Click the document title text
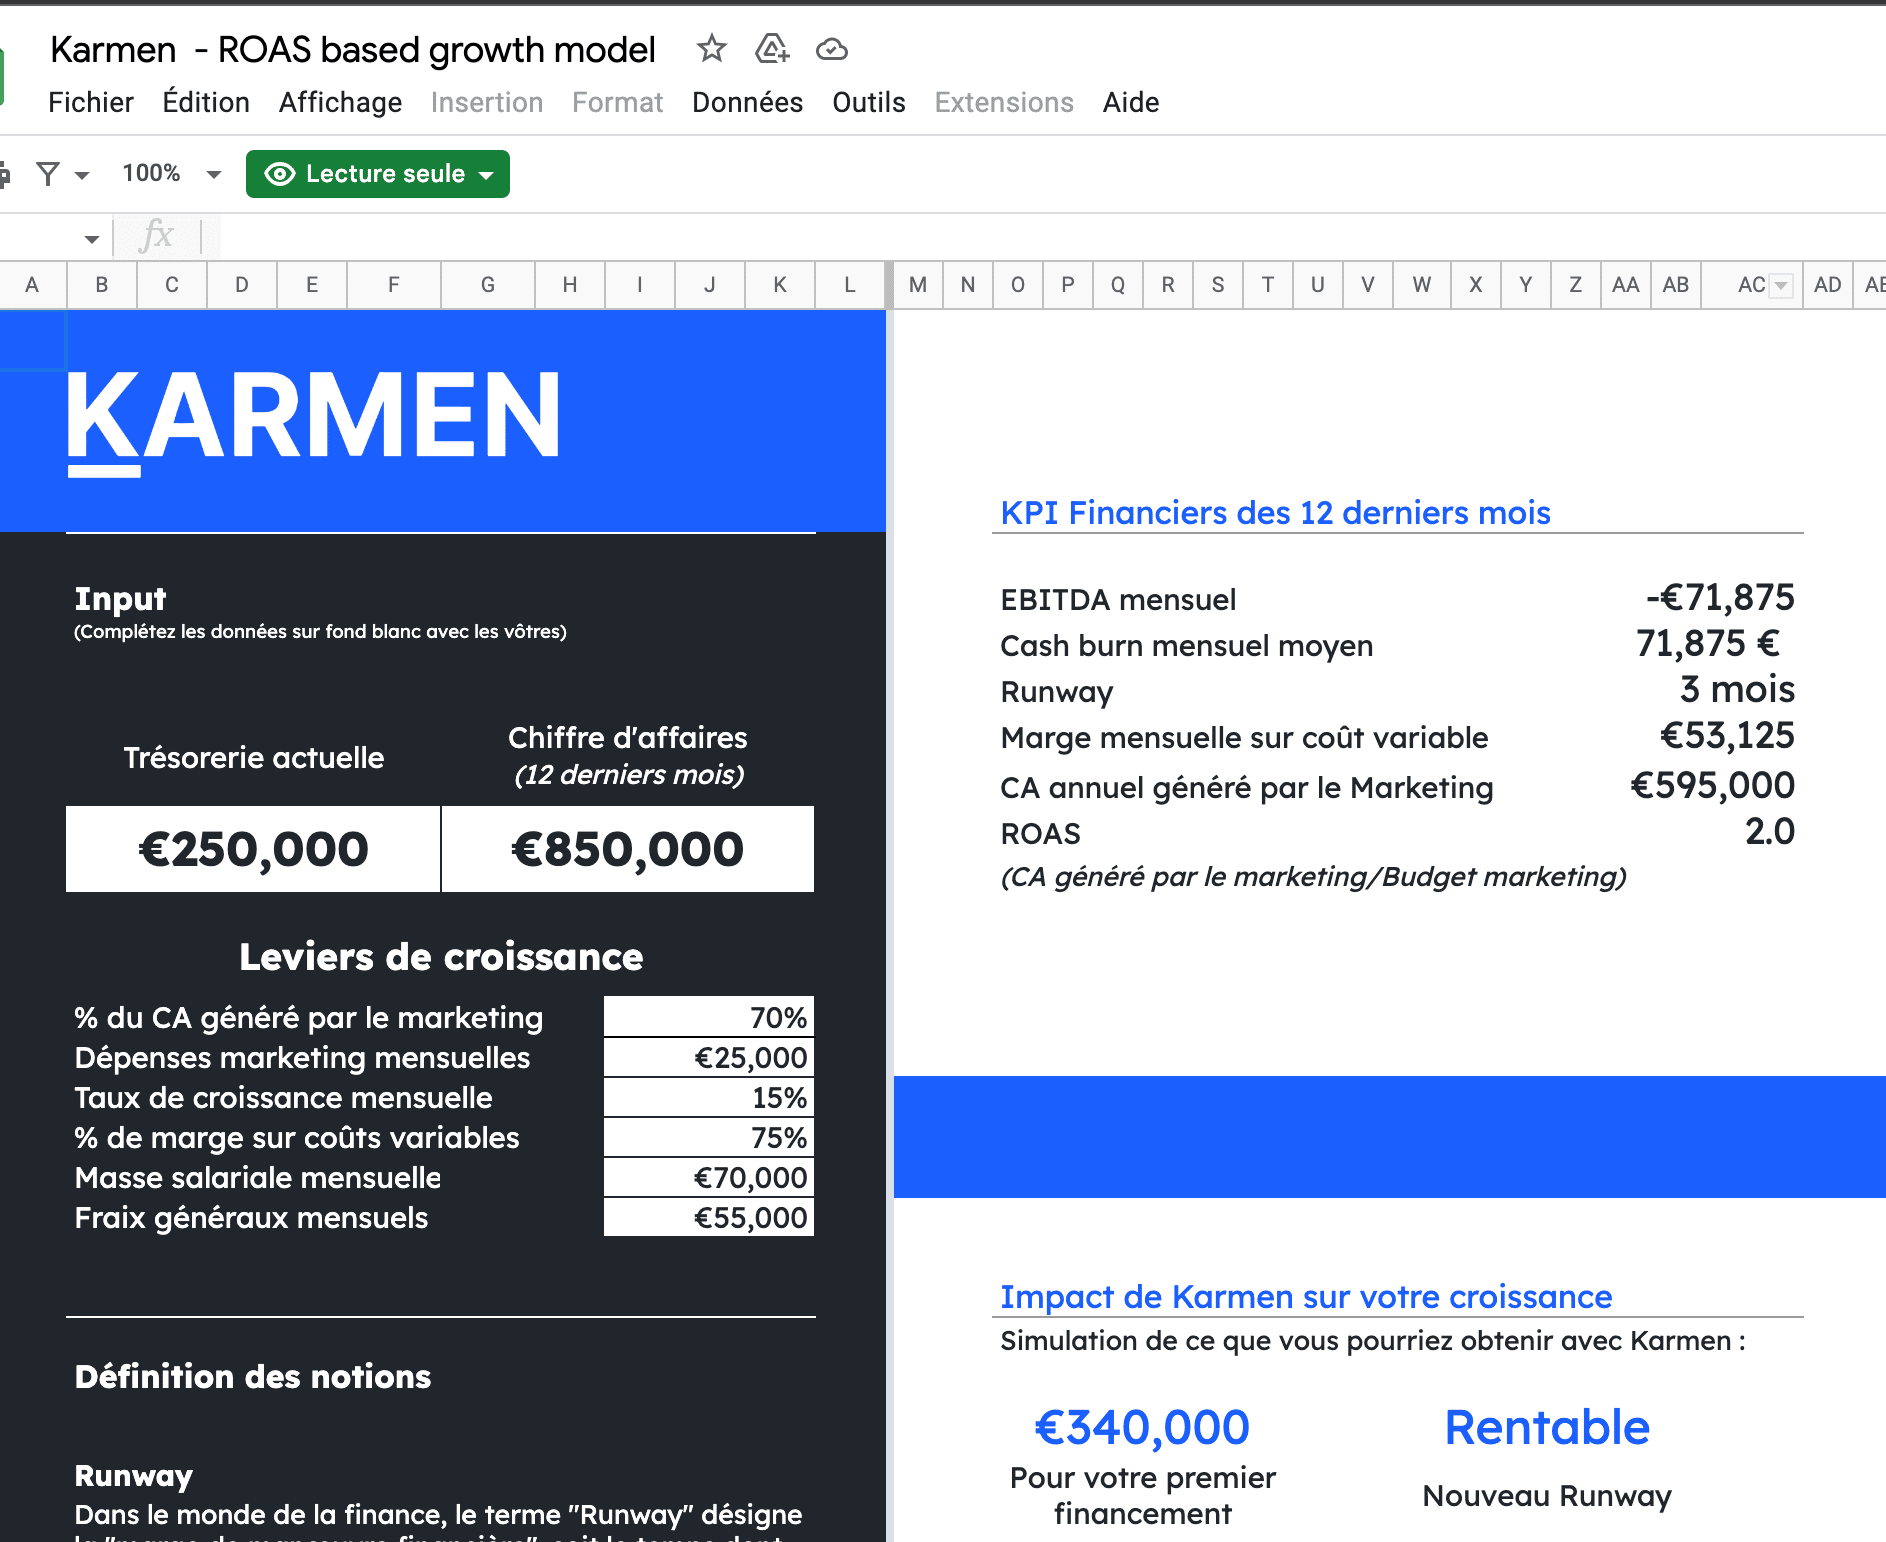 coord(353,49)
